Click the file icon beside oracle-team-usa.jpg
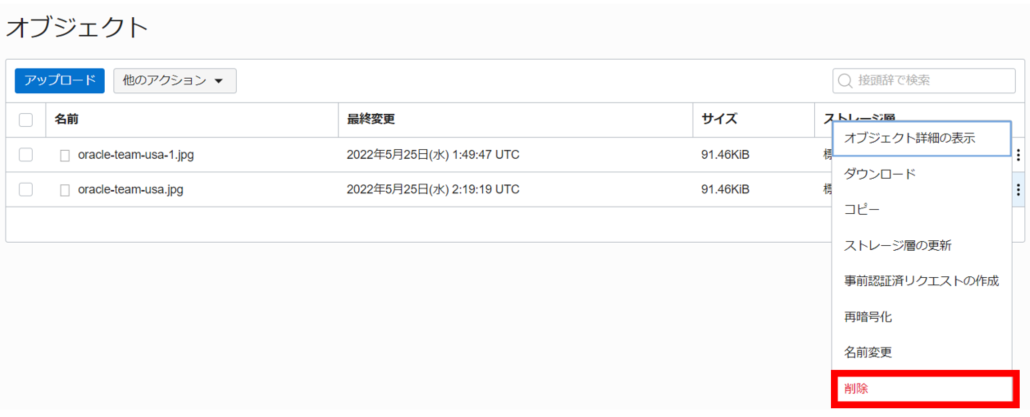 click(65, 190)
